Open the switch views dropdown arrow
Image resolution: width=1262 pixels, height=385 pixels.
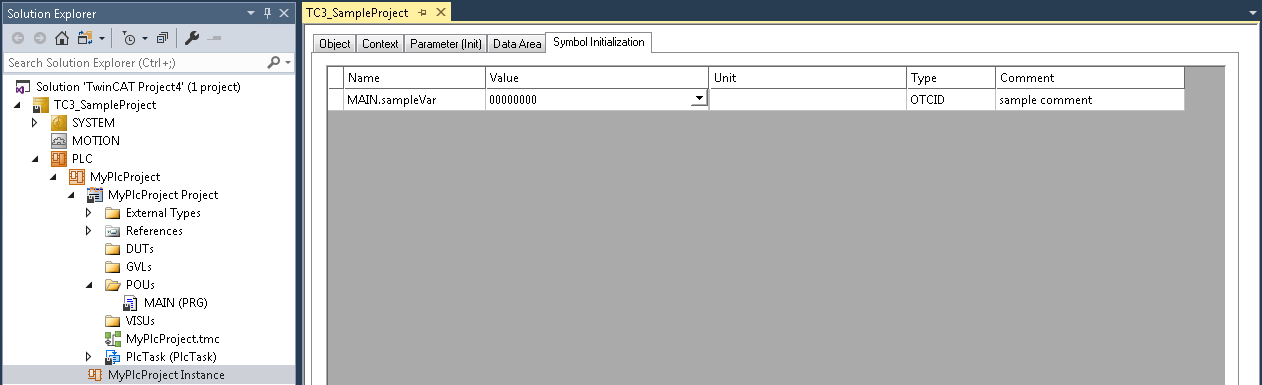tap(101, 39)
